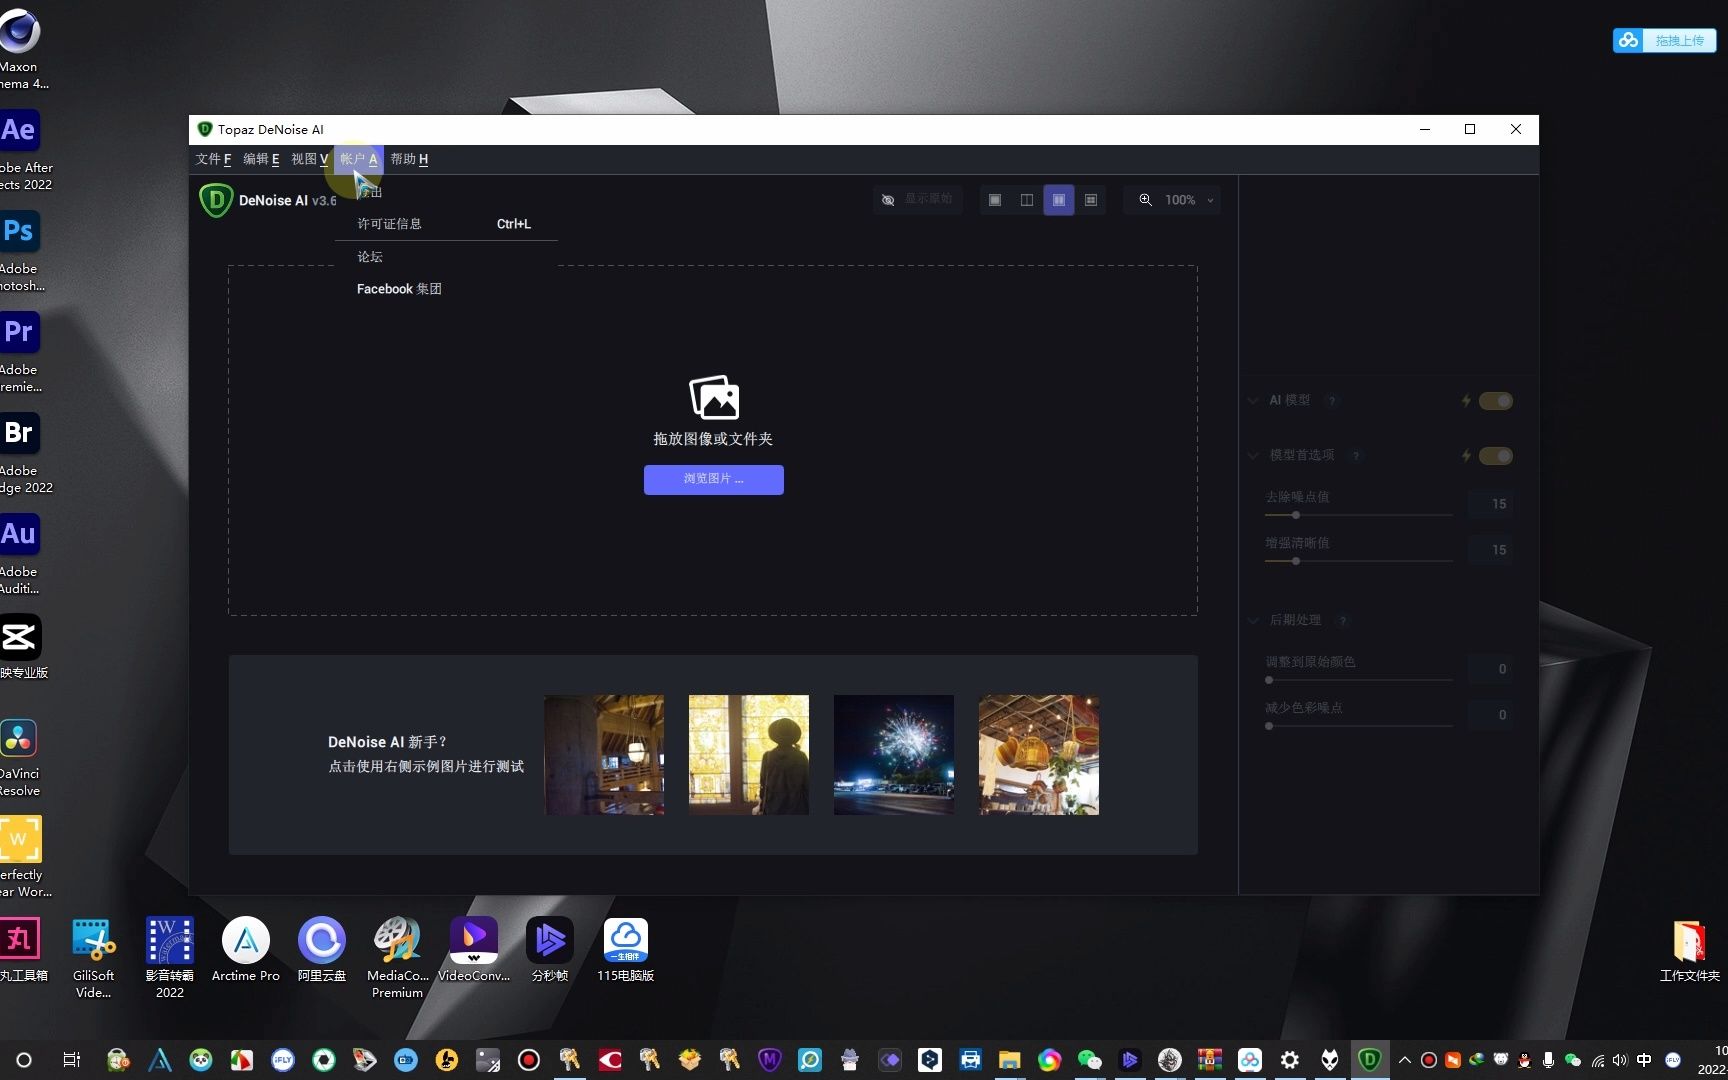Toggle the 模型首选项 auto switch

pos(1496,456)
